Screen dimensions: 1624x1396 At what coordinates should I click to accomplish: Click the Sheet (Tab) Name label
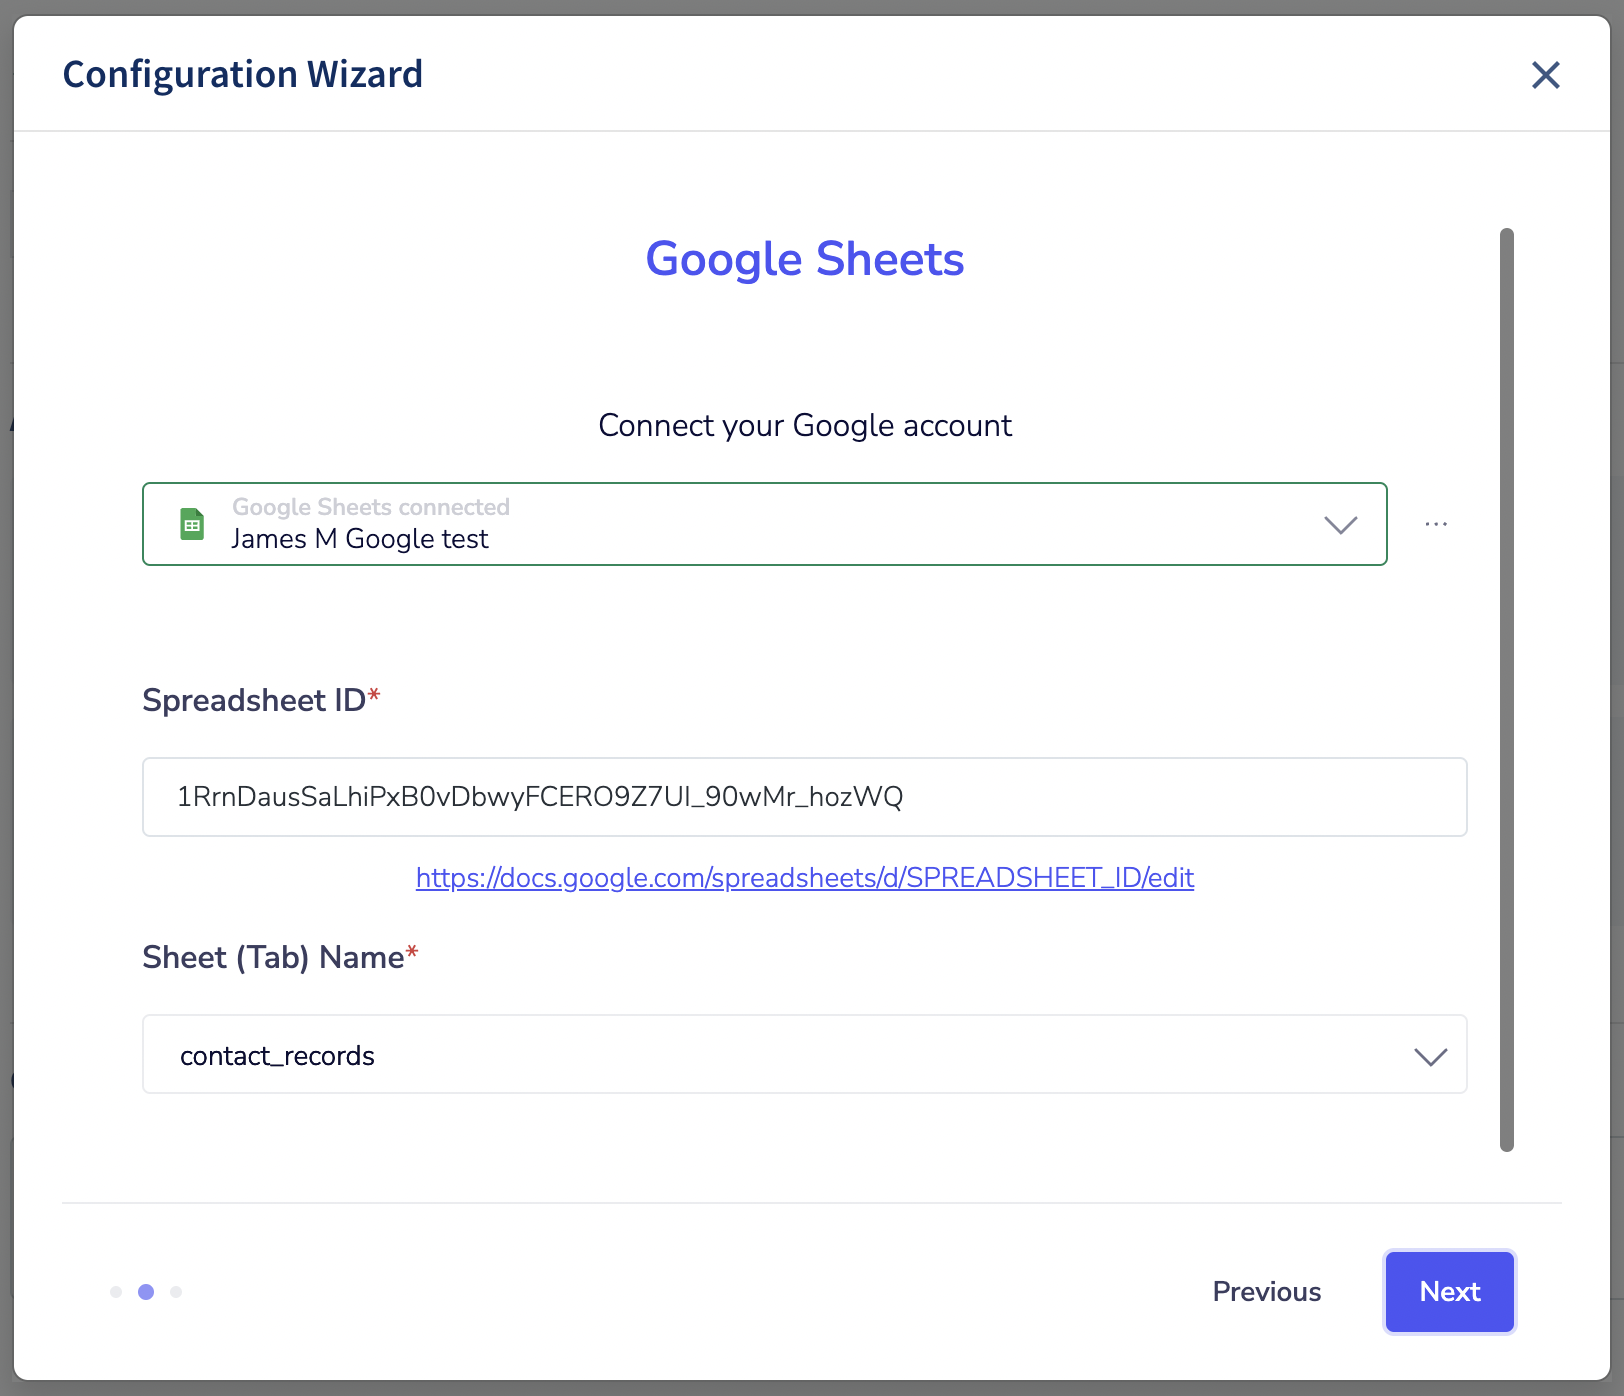(x=280, y=957)
